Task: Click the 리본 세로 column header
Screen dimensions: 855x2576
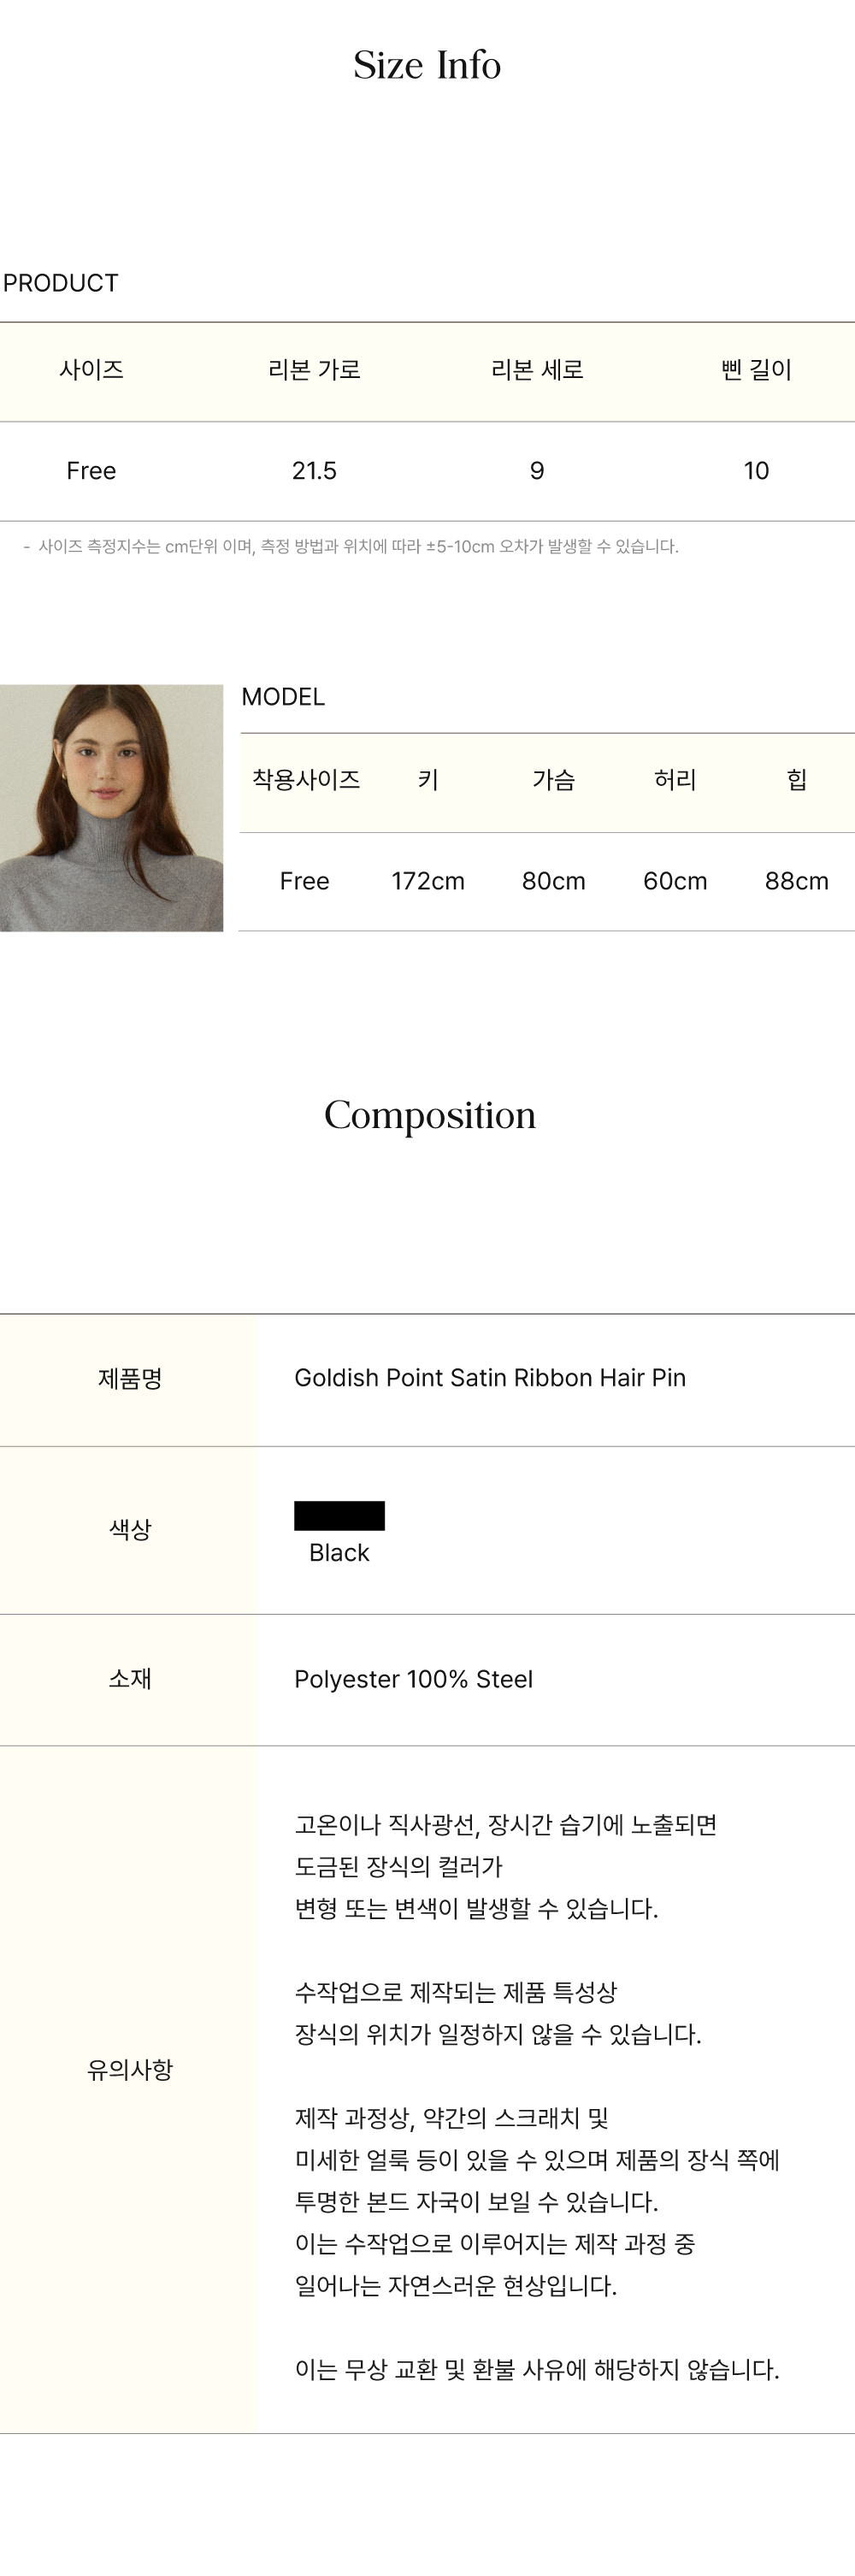Action: tap(537, 370)
